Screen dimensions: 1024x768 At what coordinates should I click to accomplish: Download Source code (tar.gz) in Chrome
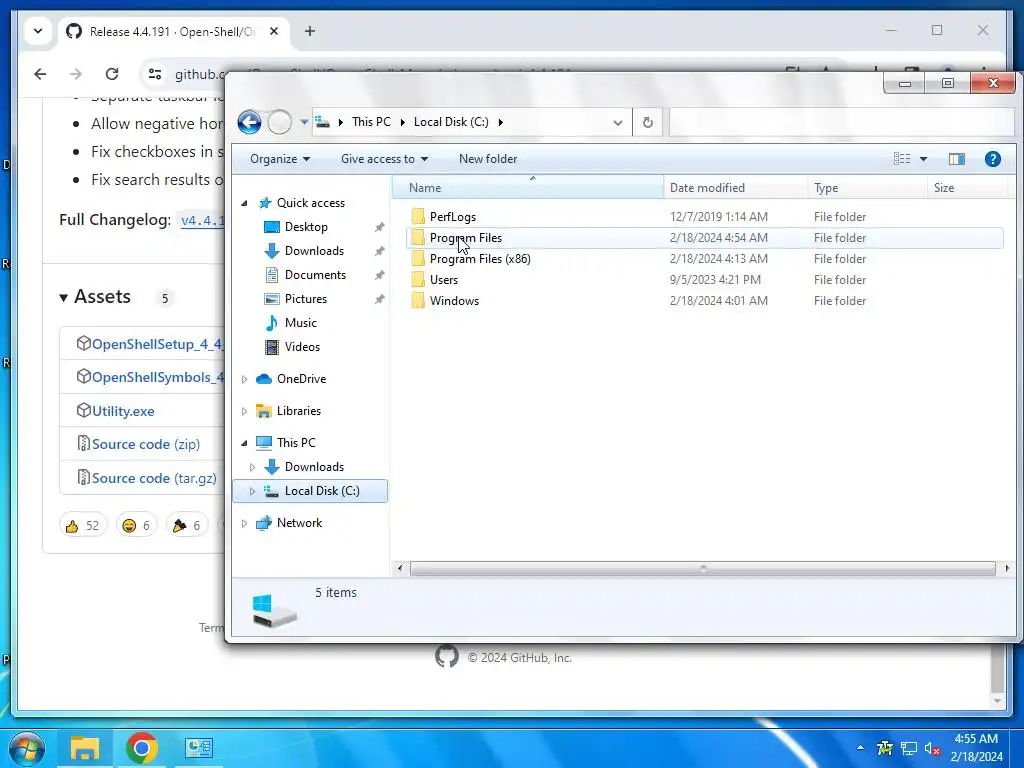click(154, 478)
